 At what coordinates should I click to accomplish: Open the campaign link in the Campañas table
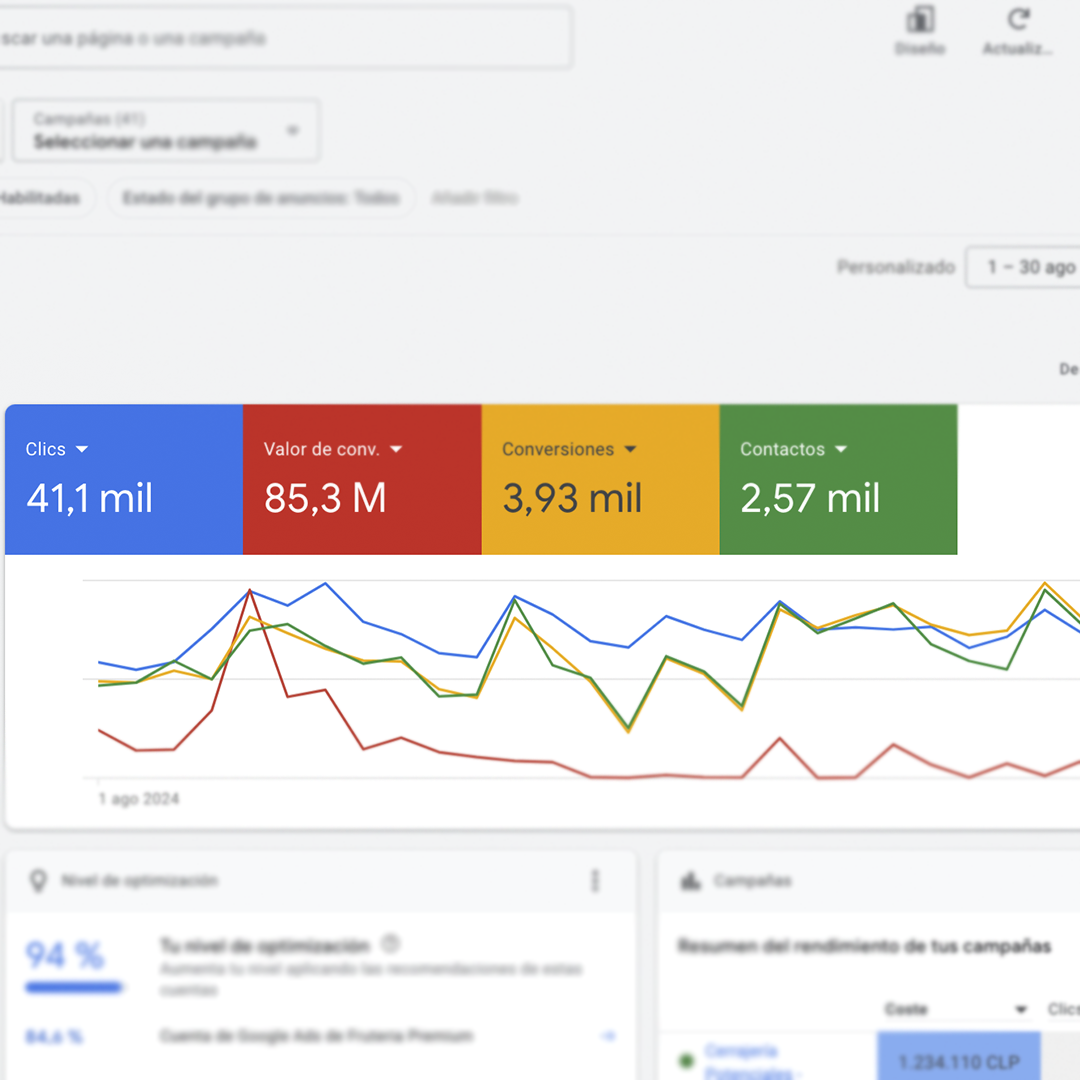(751, 1061)
